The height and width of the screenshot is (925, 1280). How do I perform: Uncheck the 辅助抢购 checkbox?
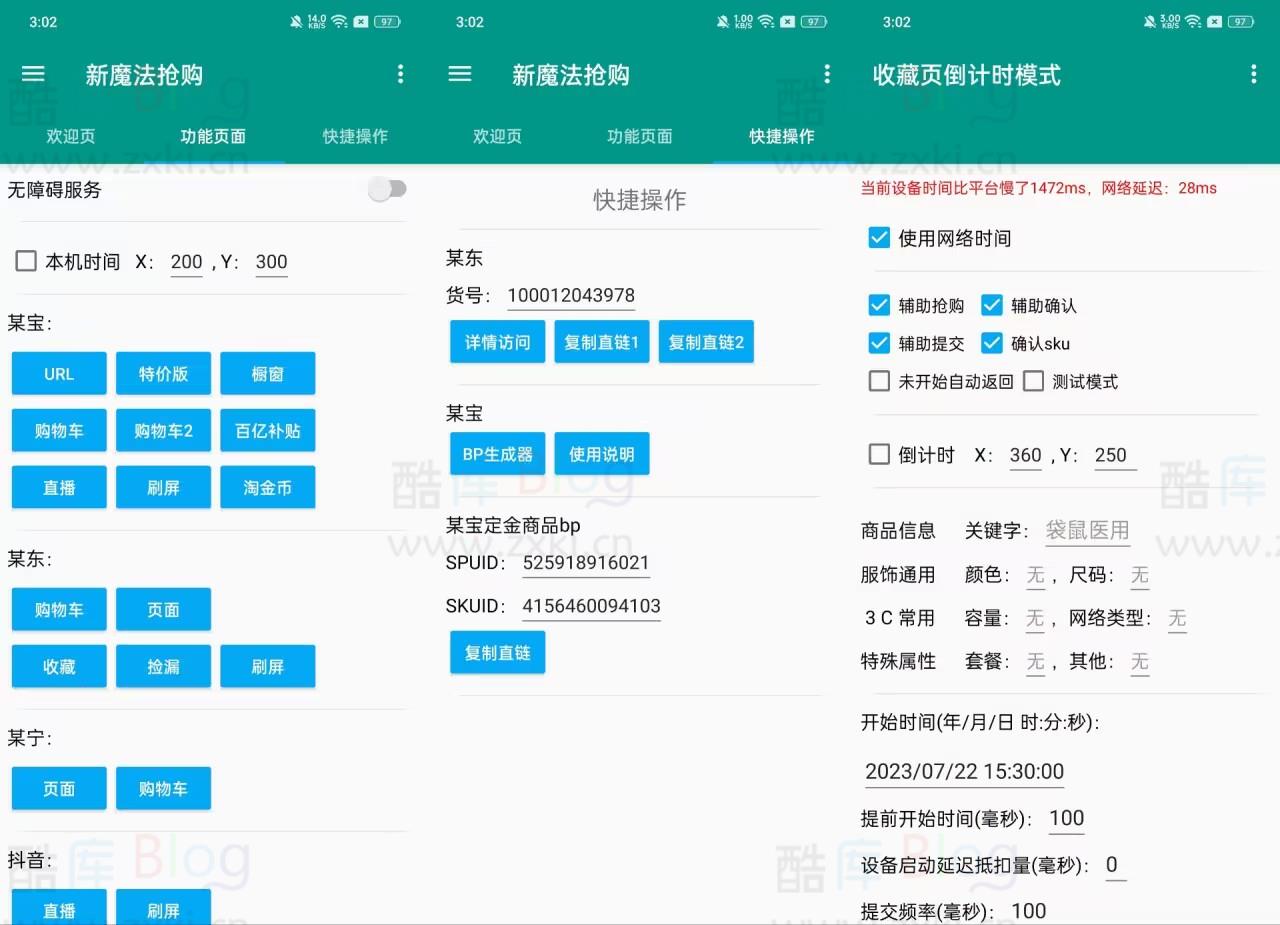(879, 305)
